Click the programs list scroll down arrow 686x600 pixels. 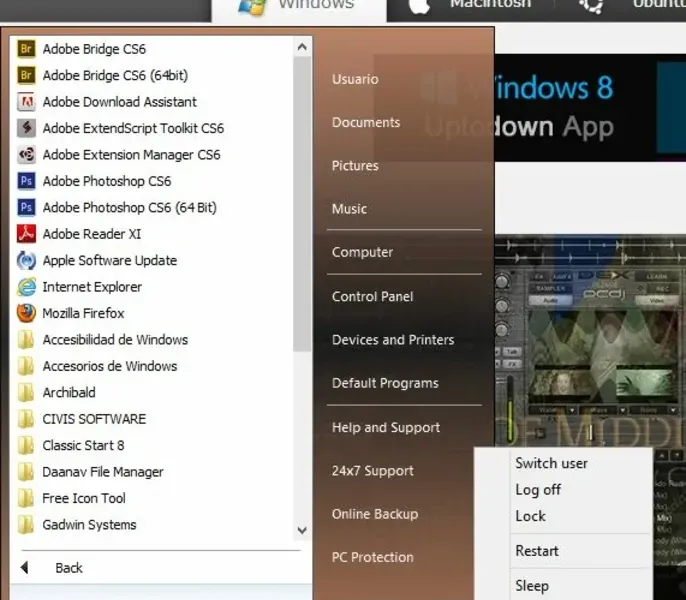(x=302, y=530)
